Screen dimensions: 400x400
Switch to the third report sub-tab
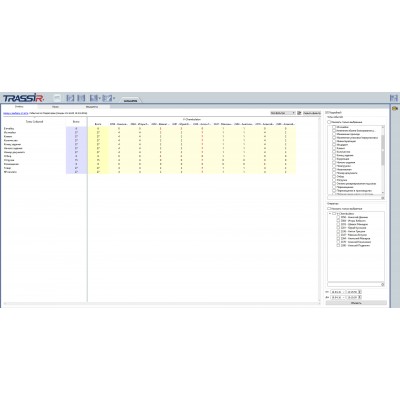pos(92,107)
